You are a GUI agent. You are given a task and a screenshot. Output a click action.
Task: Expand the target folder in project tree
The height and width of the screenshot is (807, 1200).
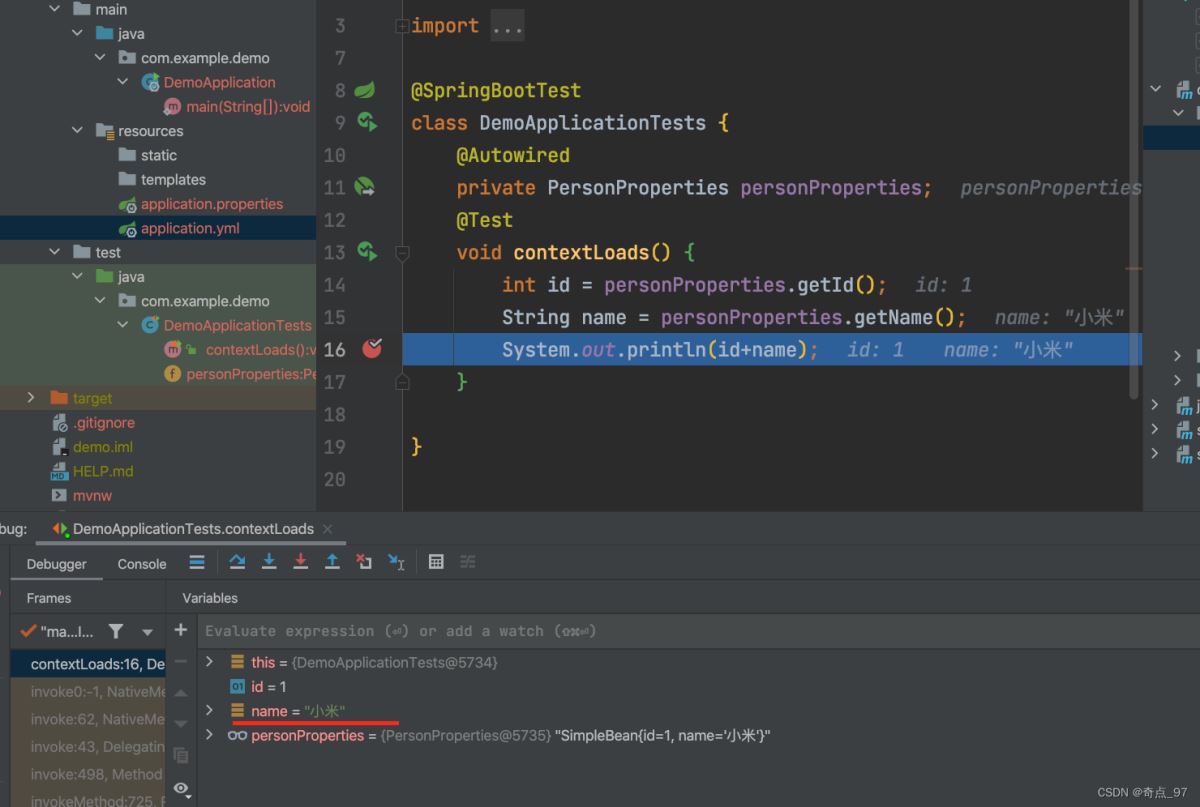(31, 398)
